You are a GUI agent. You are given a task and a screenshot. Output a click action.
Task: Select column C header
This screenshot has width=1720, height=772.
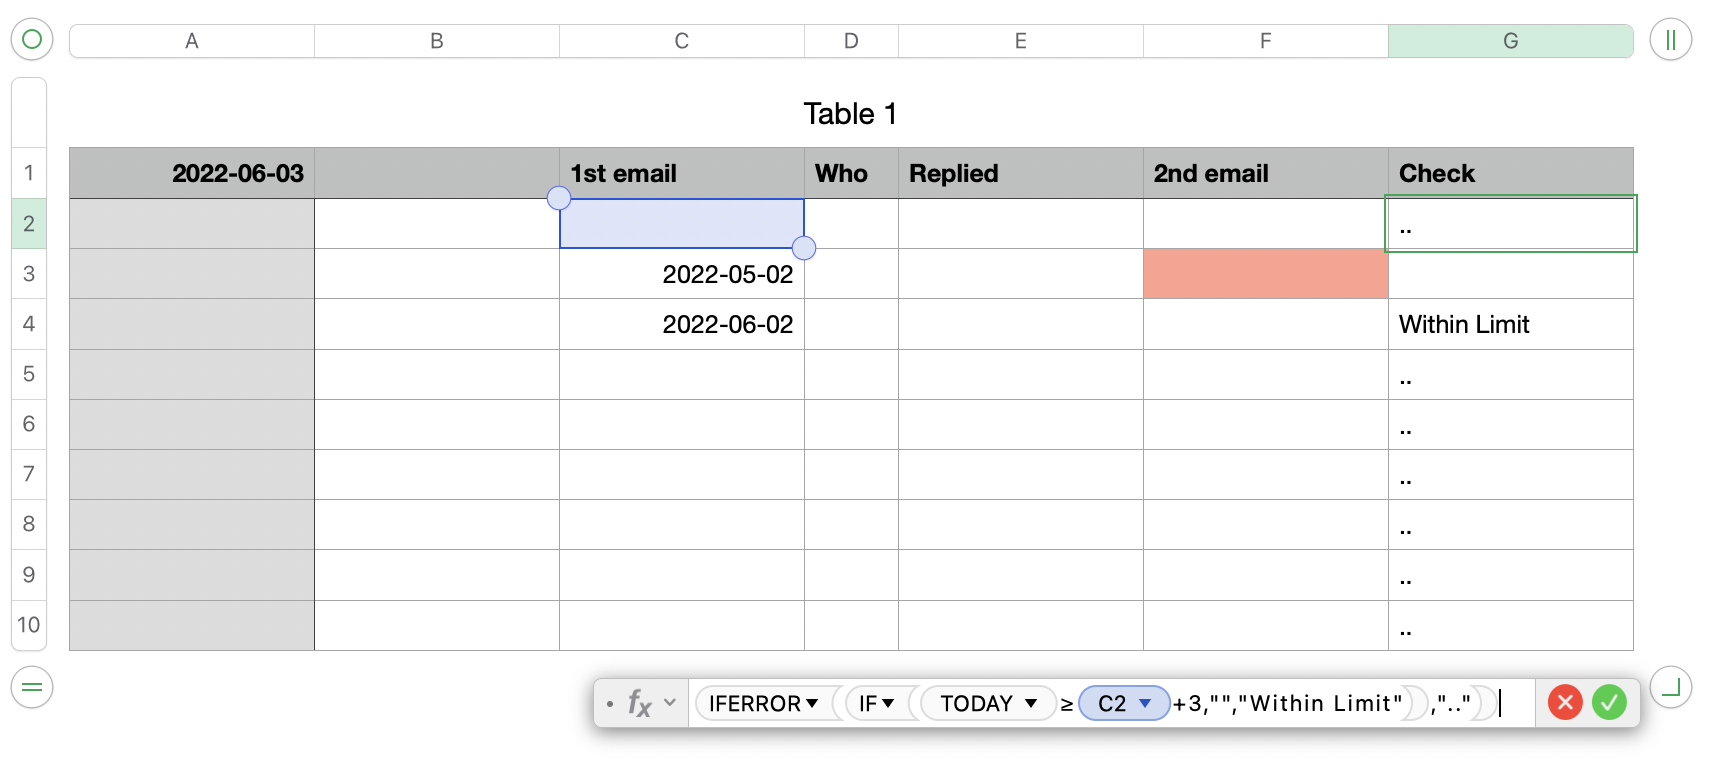pos(681,41)
